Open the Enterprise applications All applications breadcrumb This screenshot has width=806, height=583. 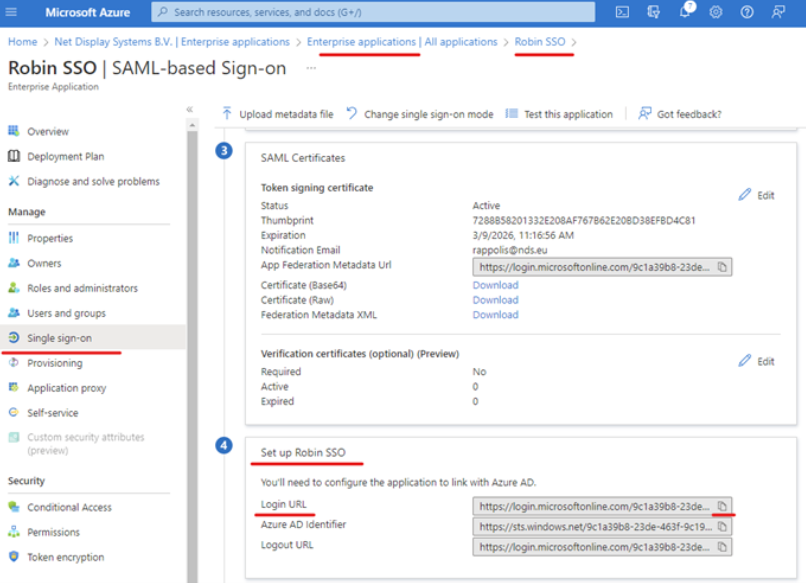pos(402,42)
